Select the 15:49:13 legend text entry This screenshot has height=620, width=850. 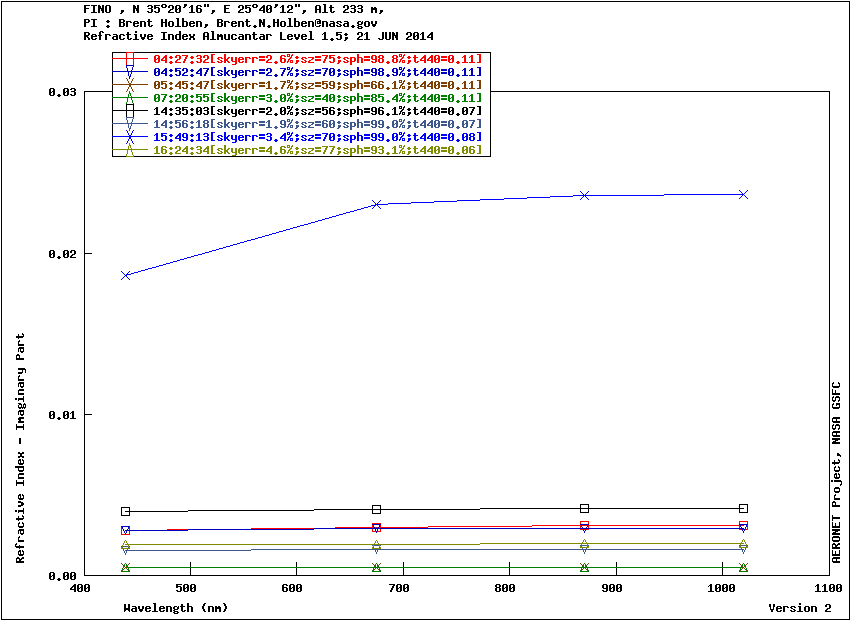[x=317, y=137]
